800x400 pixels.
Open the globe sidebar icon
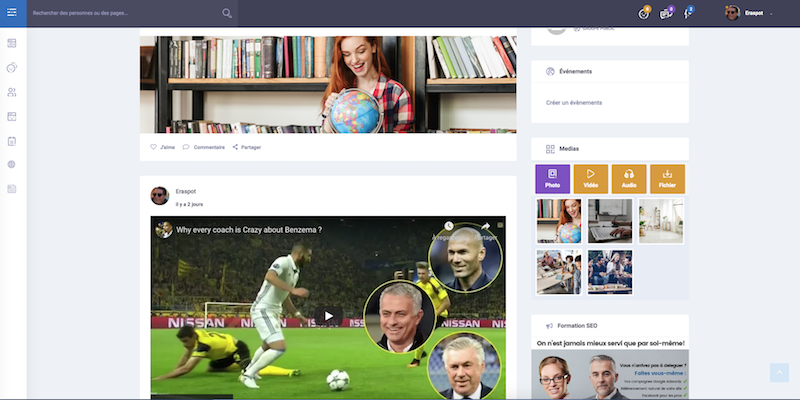coord(12,164)
